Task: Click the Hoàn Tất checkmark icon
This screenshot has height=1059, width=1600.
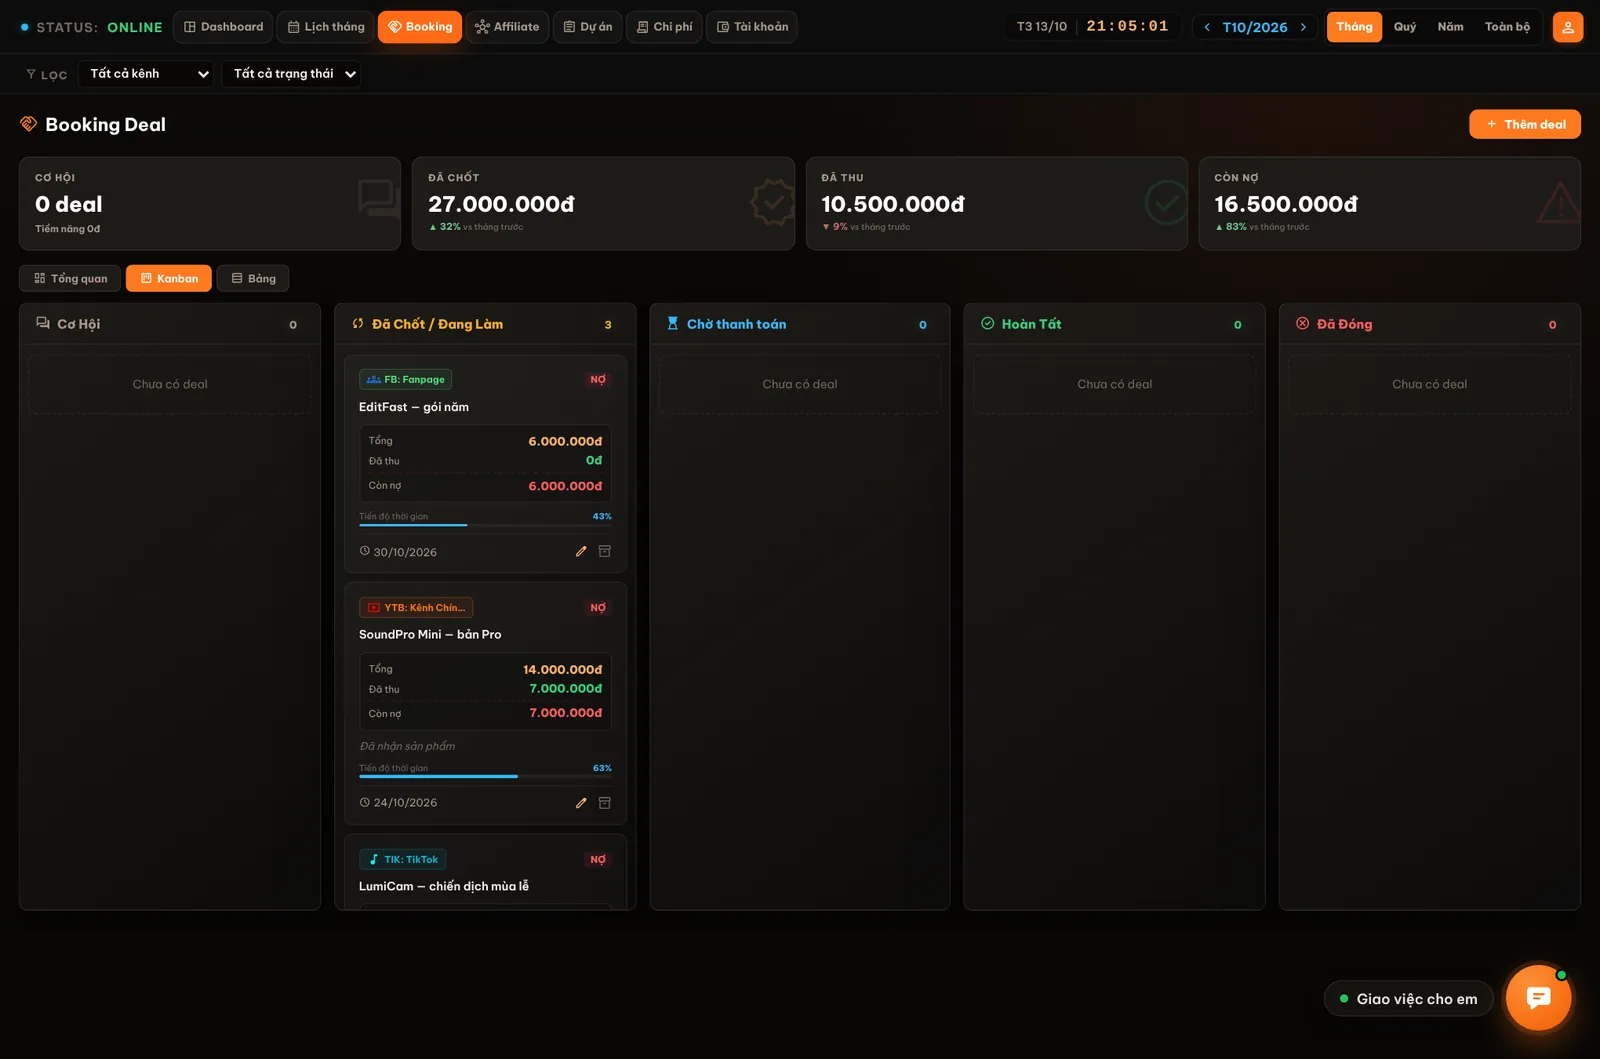Action: pos(988,323)
